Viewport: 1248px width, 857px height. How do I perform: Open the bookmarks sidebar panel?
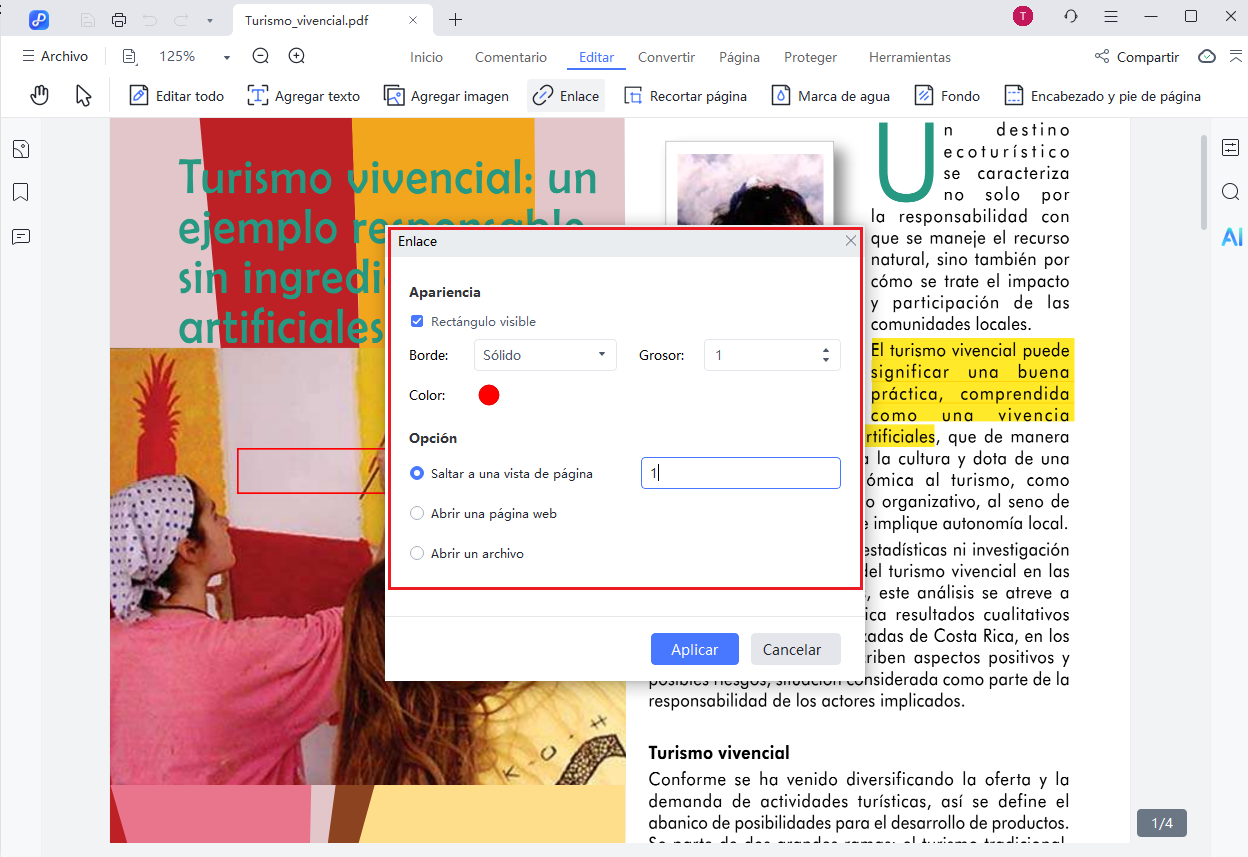[20, 192]
